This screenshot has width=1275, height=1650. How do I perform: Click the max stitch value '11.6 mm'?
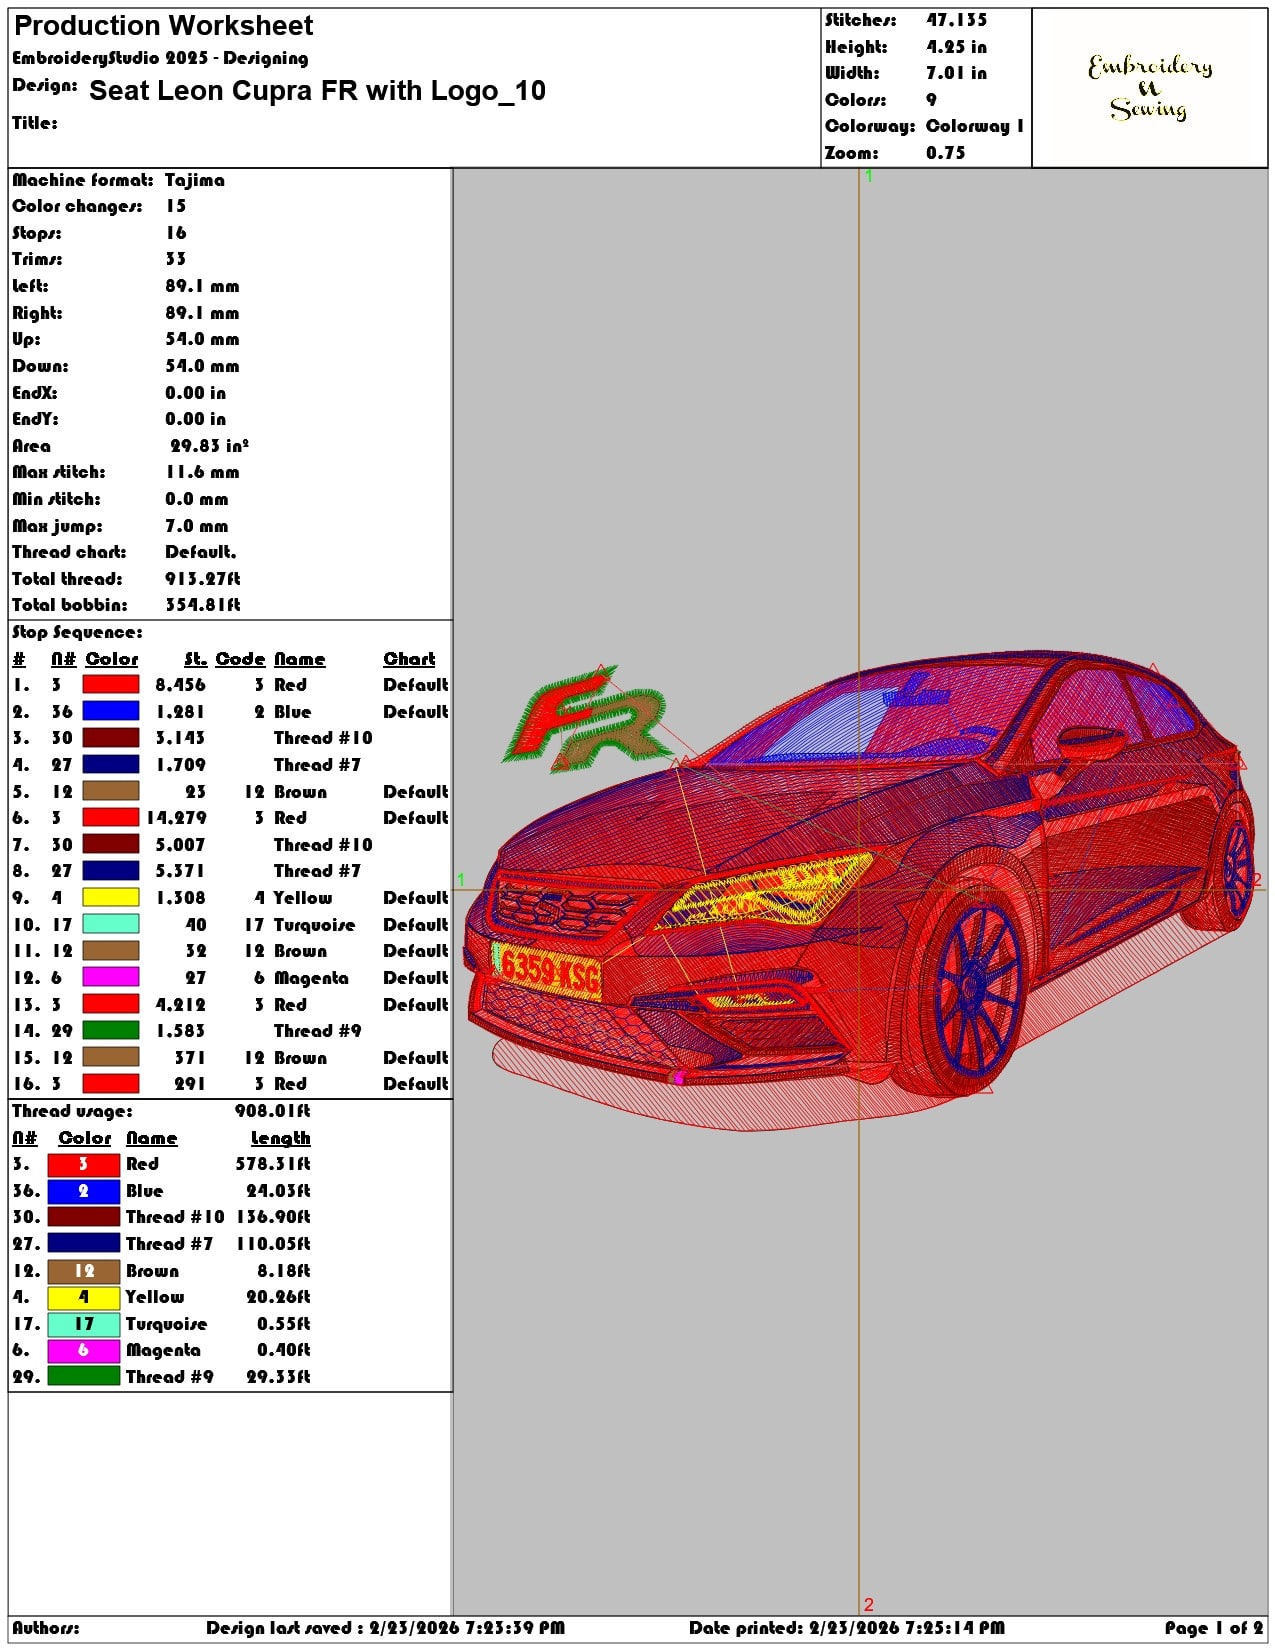click(x=203, y=472)
